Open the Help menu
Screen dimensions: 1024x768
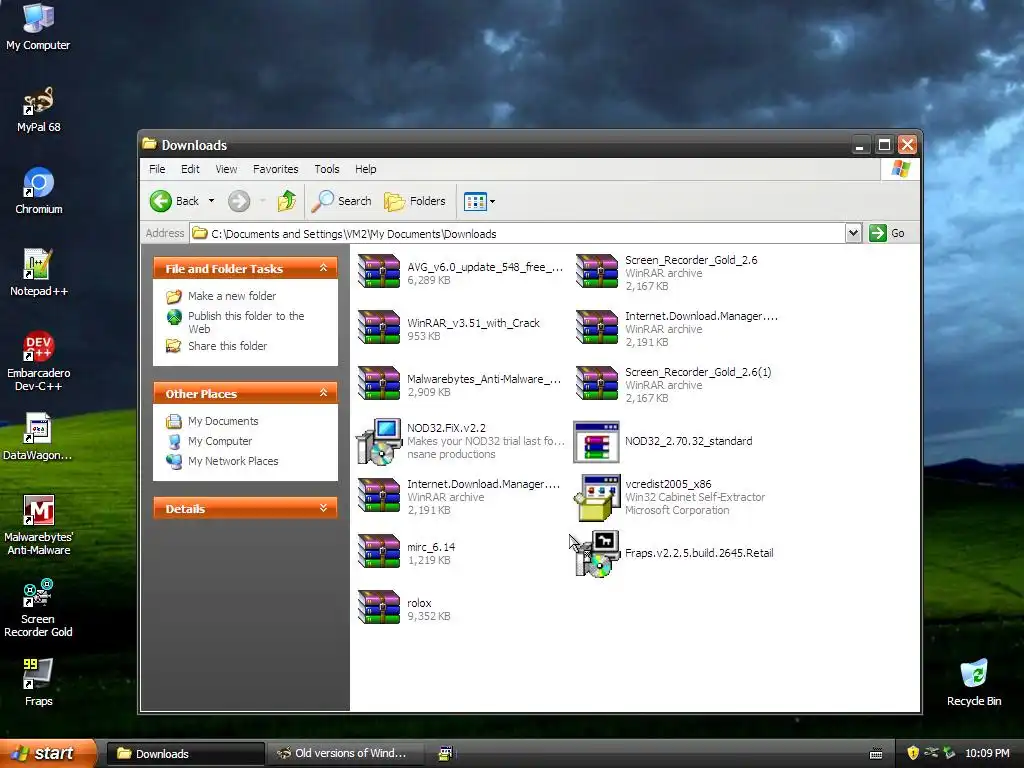tap(366, 169)
